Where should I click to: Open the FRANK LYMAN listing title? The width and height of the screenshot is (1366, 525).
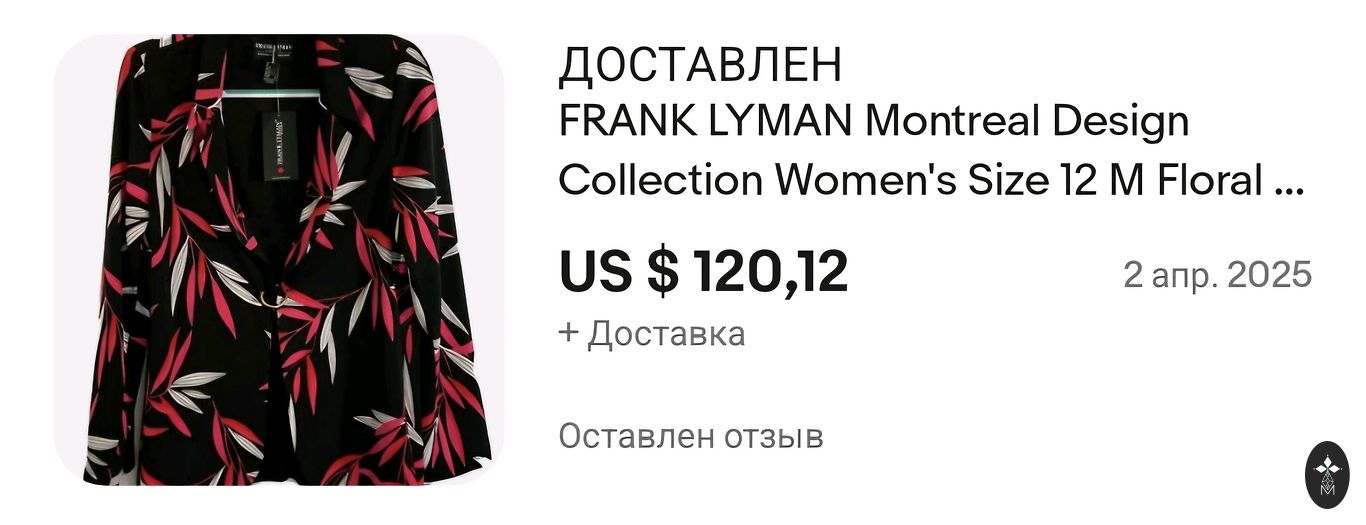click(932, 151)
